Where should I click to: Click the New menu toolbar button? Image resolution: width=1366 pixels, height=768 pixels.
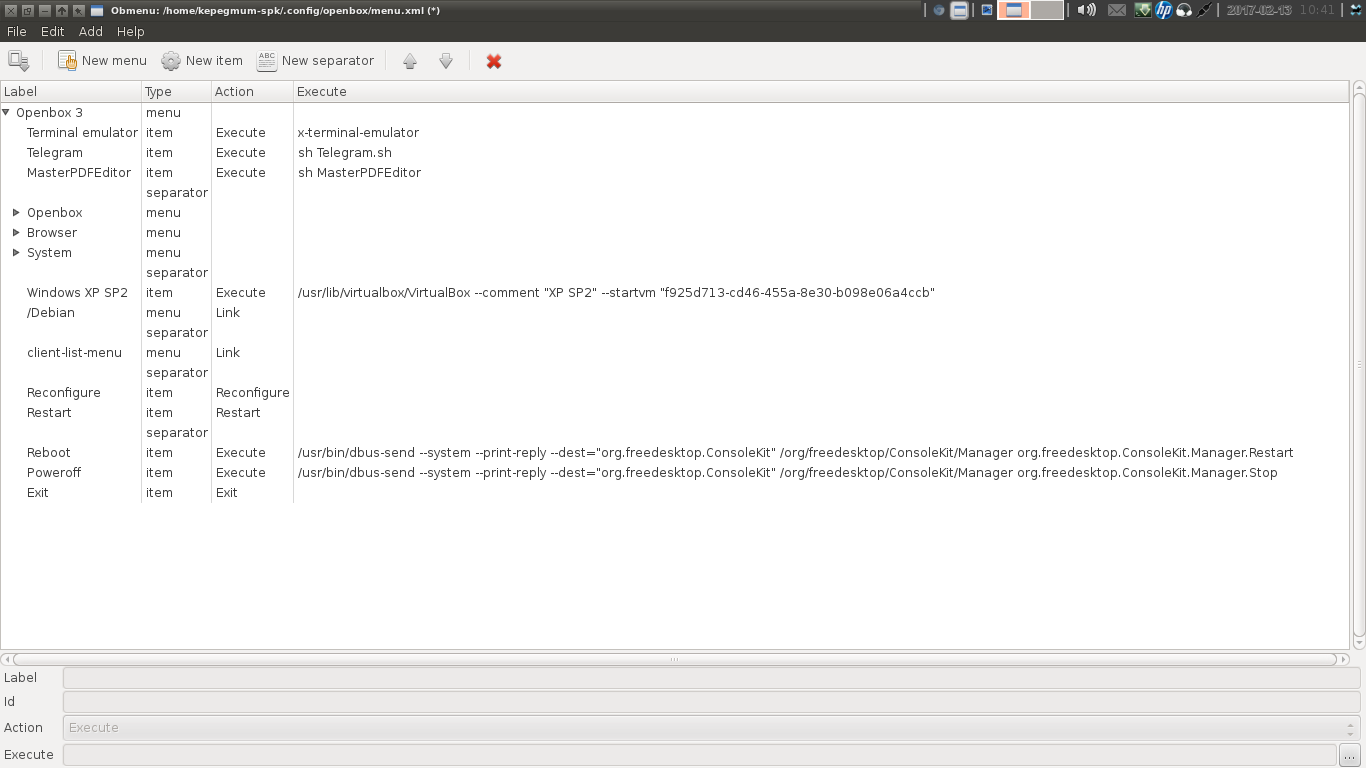click(102, 61)
